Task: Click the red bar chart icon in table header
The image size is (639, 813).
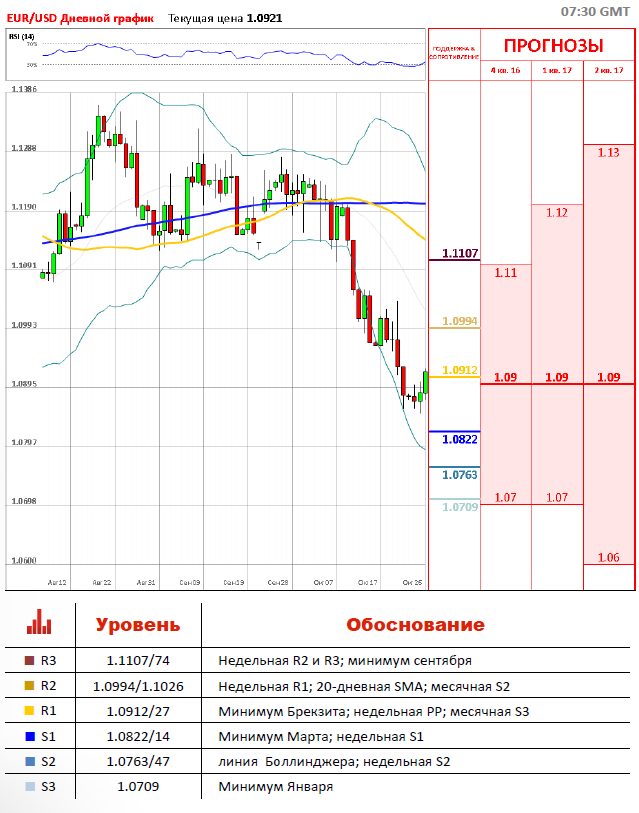Action: tap(39, 623)
